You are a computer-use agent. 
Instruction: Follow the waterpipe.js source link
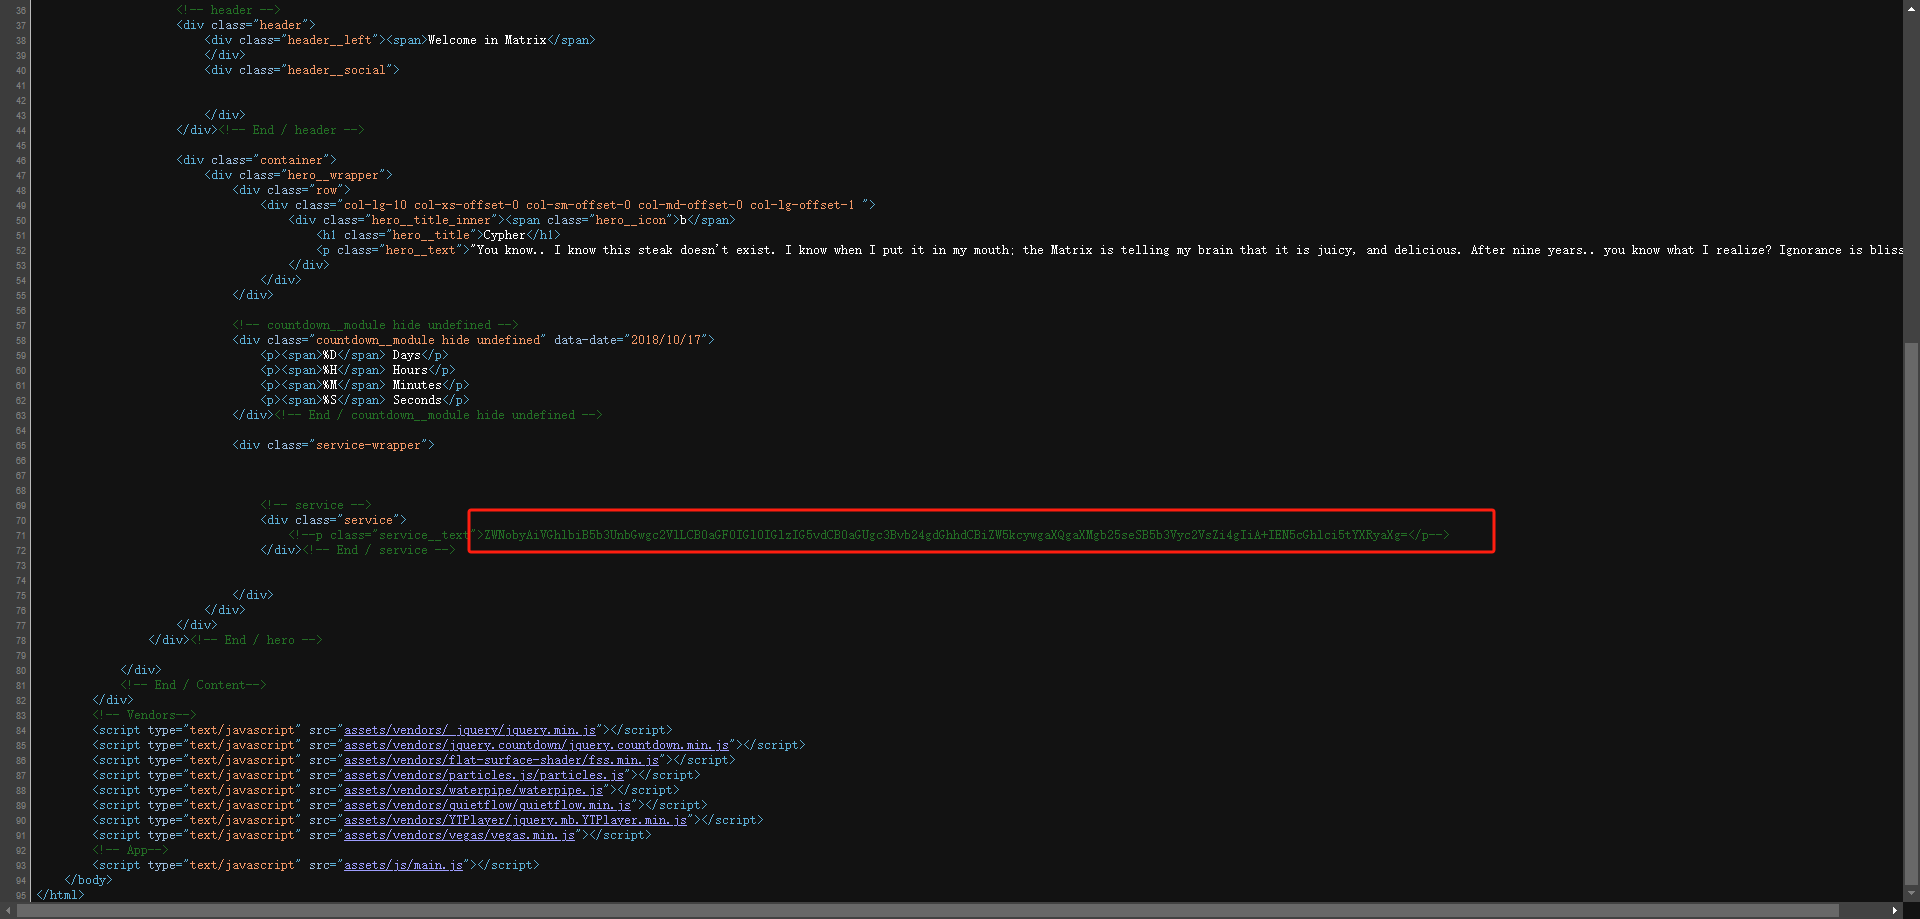click(x=473, y=790)
